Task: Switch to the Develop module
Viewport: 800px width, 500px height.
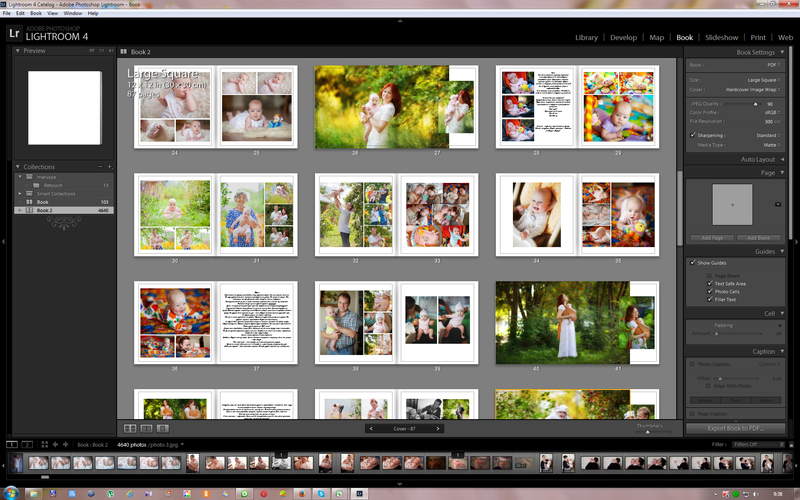Action: [x=623, y=37]
